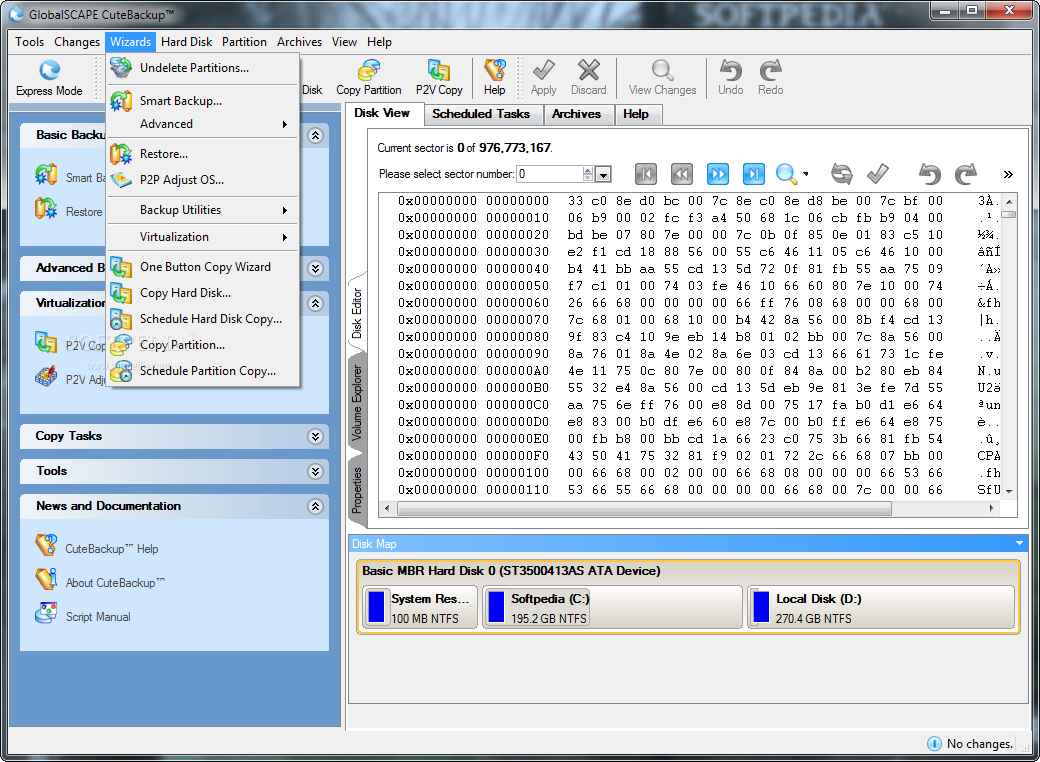This screenshot has width=1040, height=762.
Task: Click the Express Mode toolbar icon
Action: [50, 70]
